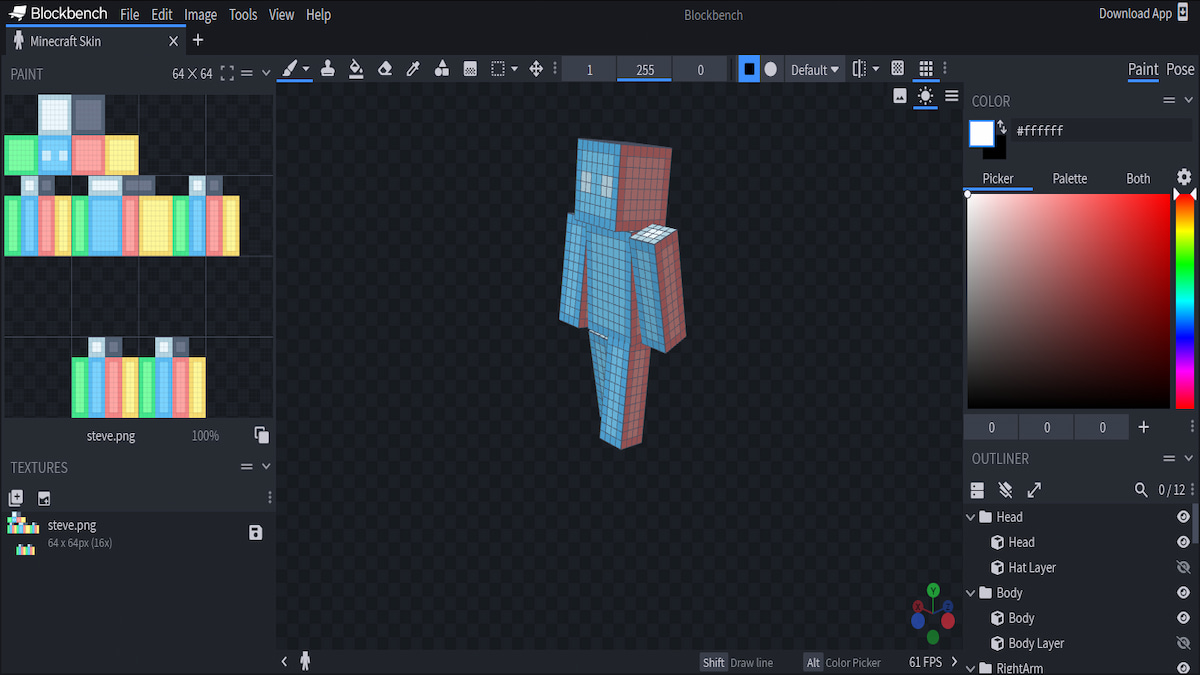Pick a hue on the vertical color slider
The image size is (1200, 675).
[x=1186, y=300]
